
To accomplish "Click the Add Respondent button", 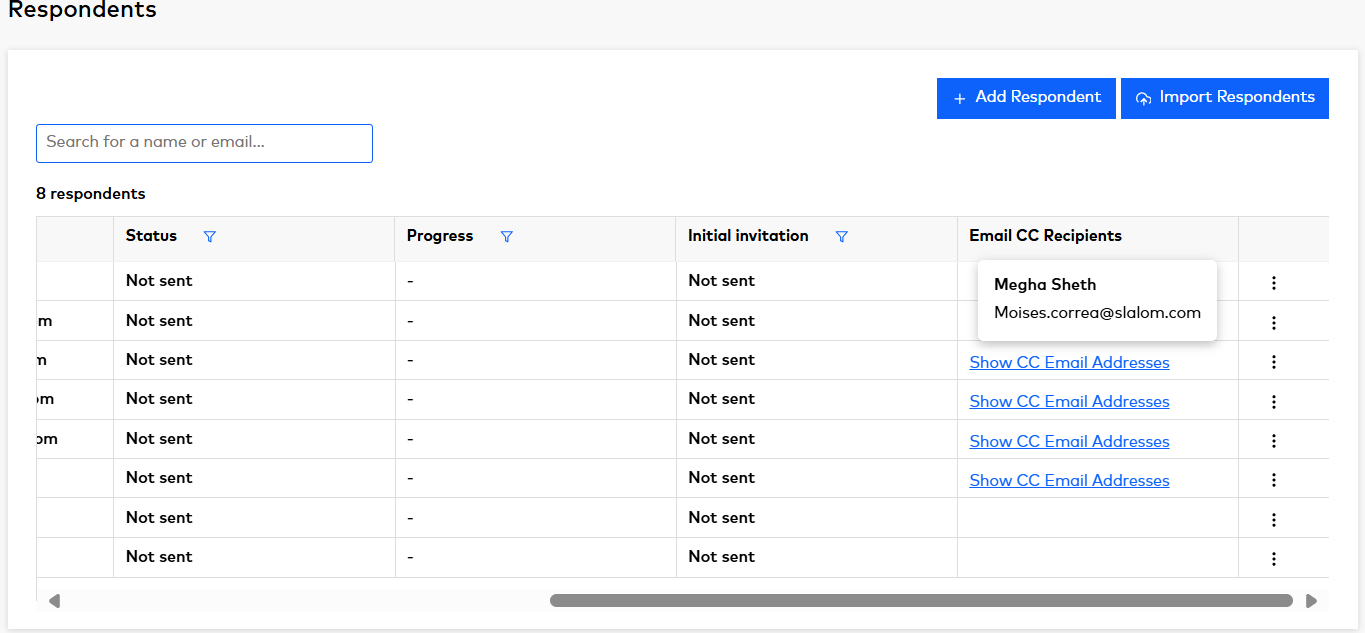I will click(x=1026, y=98).
